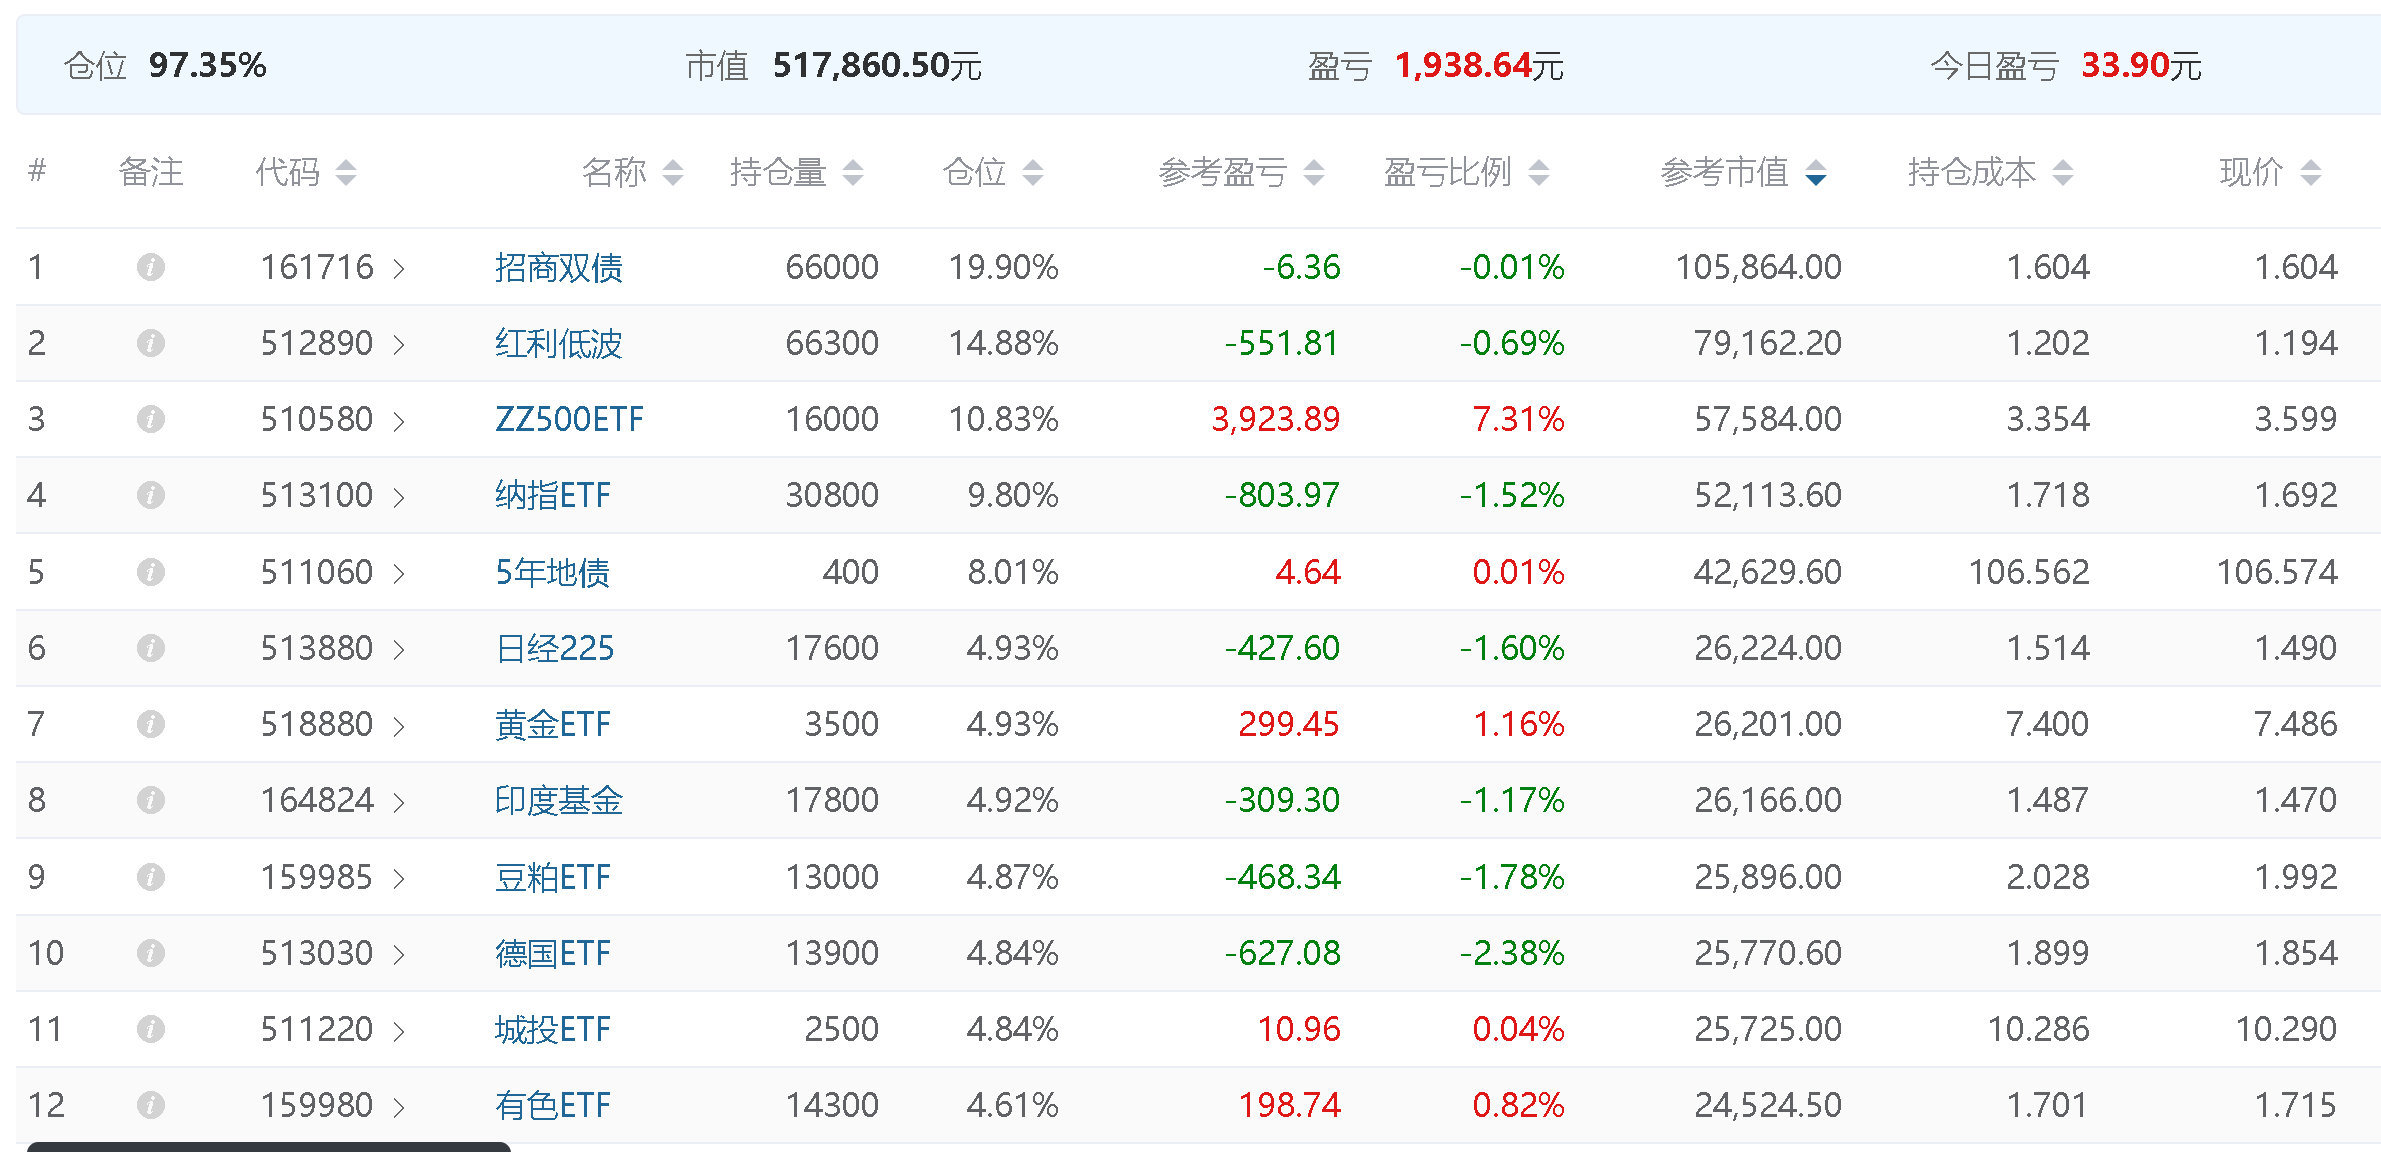2381x1152 pixels.
Task: Click the note info icon for 红利低波 row
Action: click(x=151, y=343)
